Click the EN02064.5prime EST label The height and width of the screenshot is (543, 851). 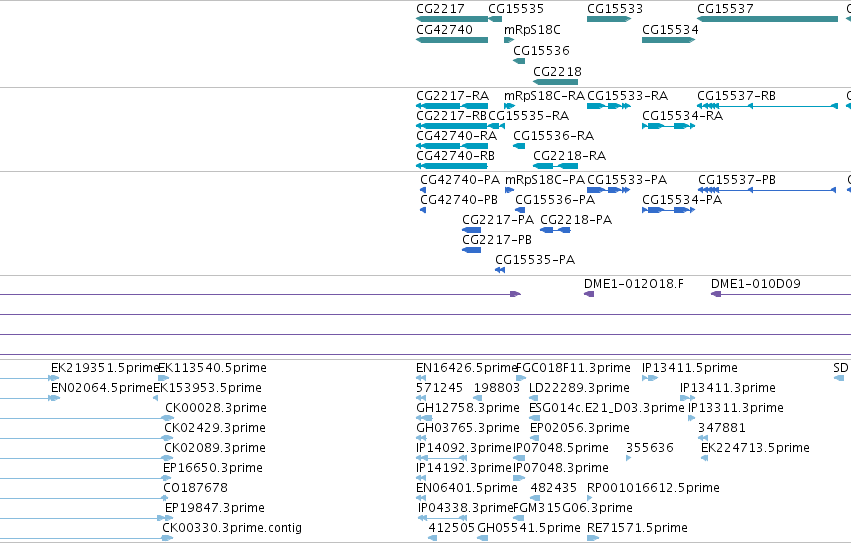click(x=101, y=388)
